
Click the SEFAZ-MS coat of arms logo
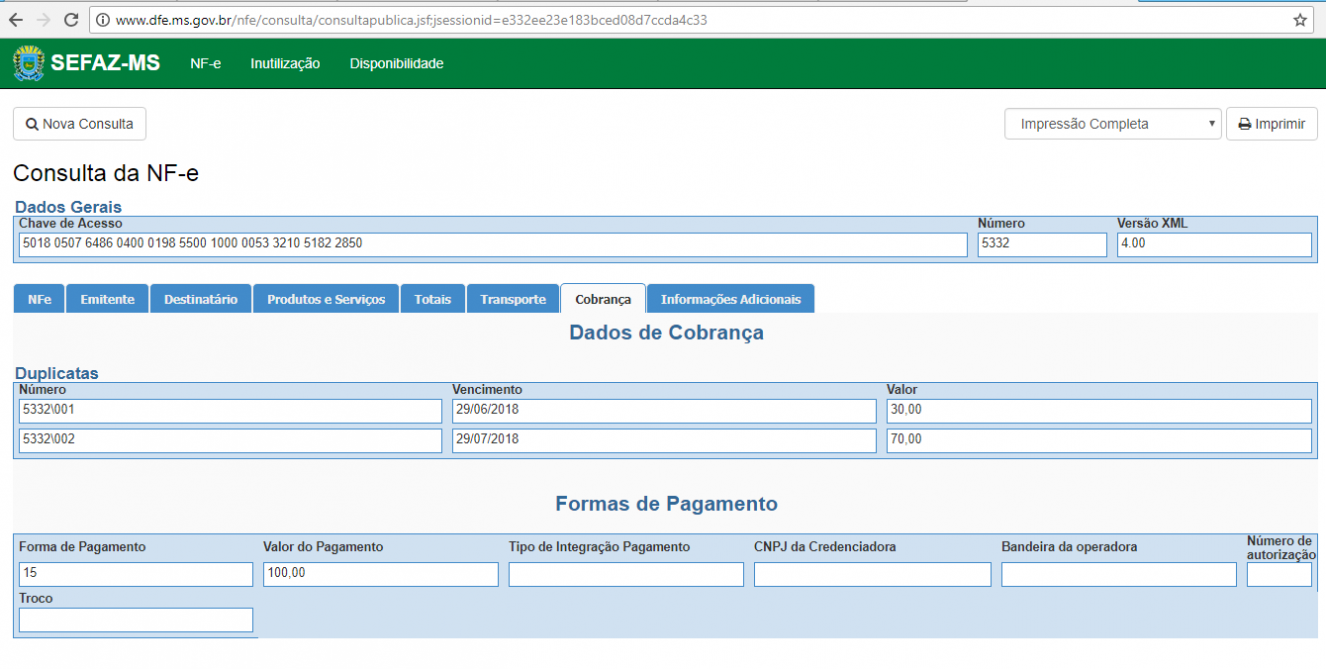click(x=29, y=63)
